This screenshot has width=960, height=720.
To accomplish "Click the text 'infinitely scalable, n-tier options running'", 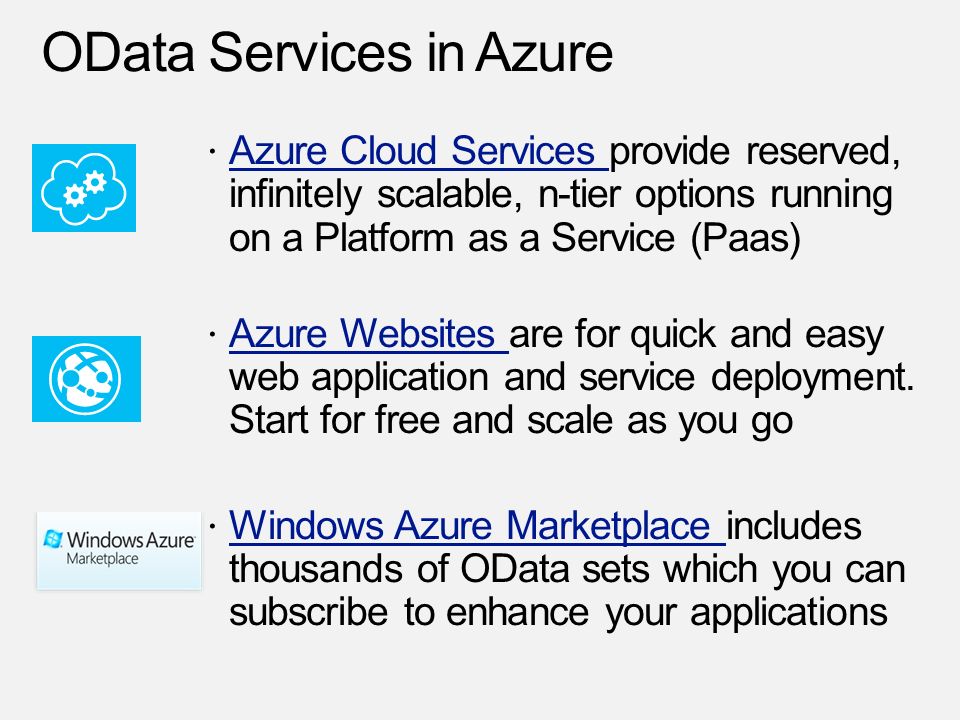I will coord(561,196).
